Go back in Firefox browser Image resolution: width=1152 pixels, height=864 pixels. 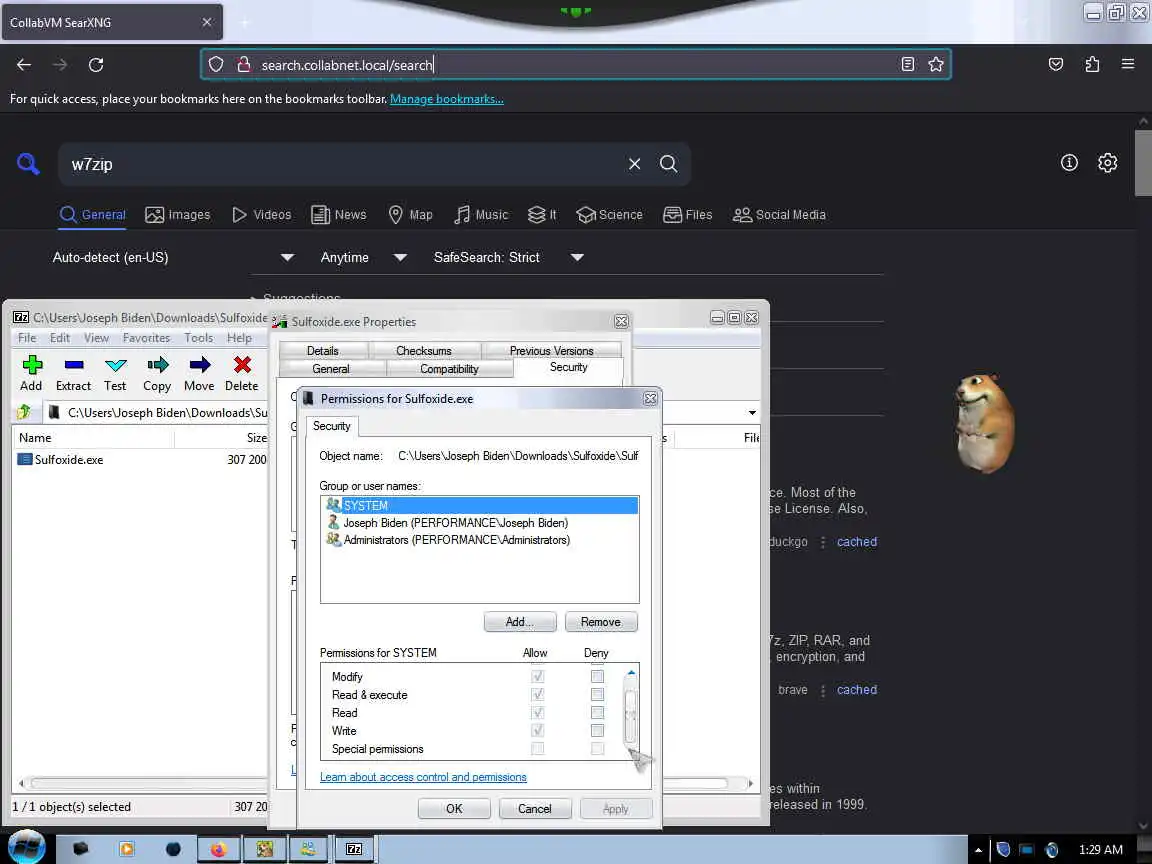24,65
